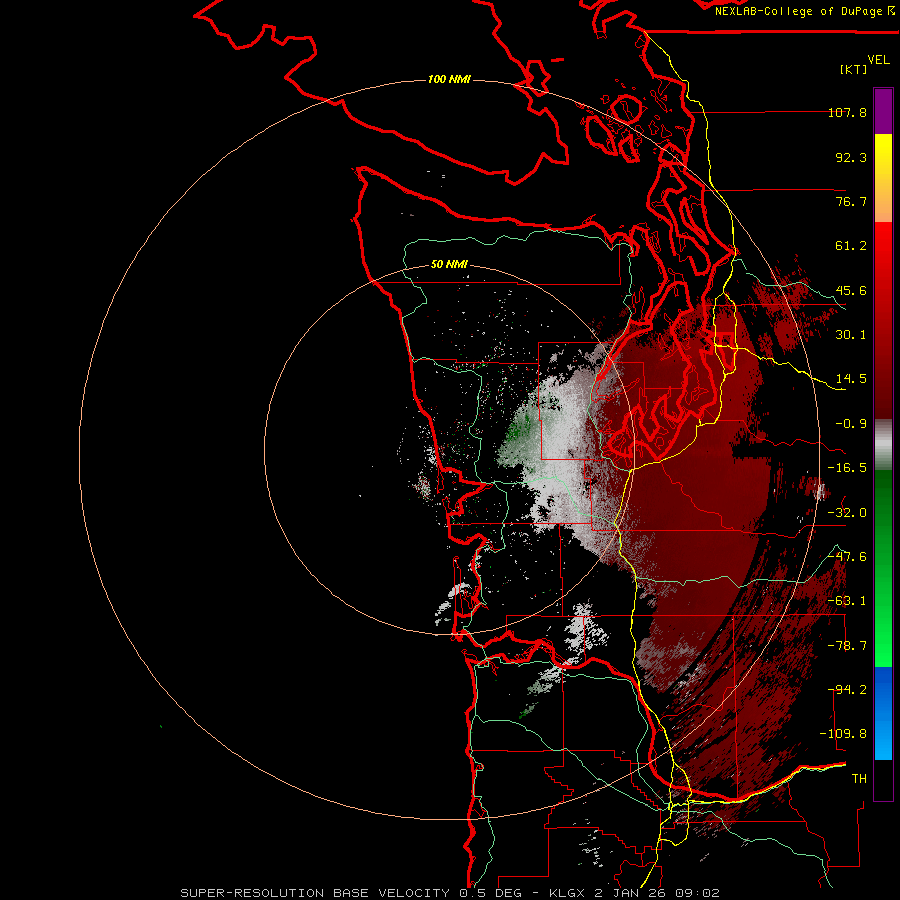The height and width of the screenshot is (900, 900).
Task: Click the gray near-zero segment of the color bar
Action: click(x=883, y=444)
